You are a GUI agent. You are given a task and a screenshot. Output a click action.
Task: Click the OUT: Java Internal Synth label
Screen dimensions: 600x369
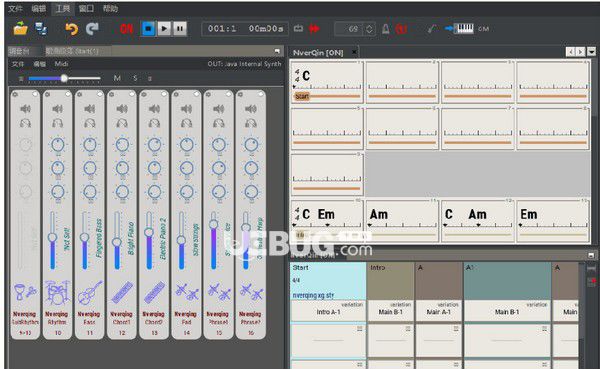pyautogui.click(x=244, y=64)
